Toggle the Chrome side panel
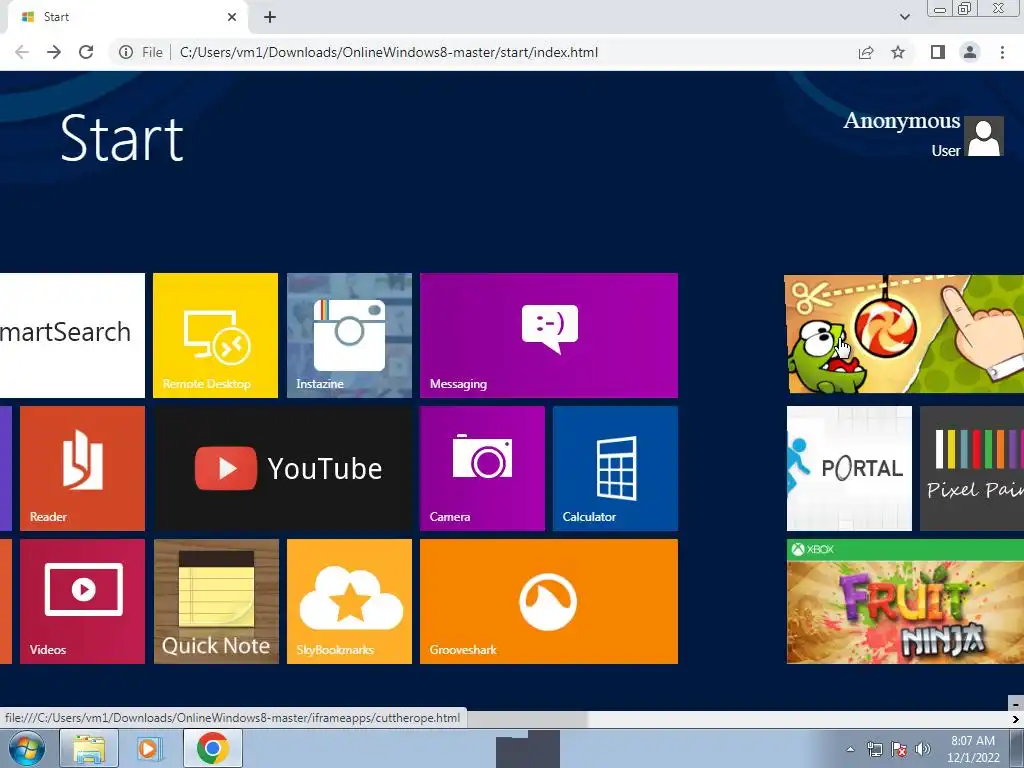1024x768 pixels. [938, 52]
